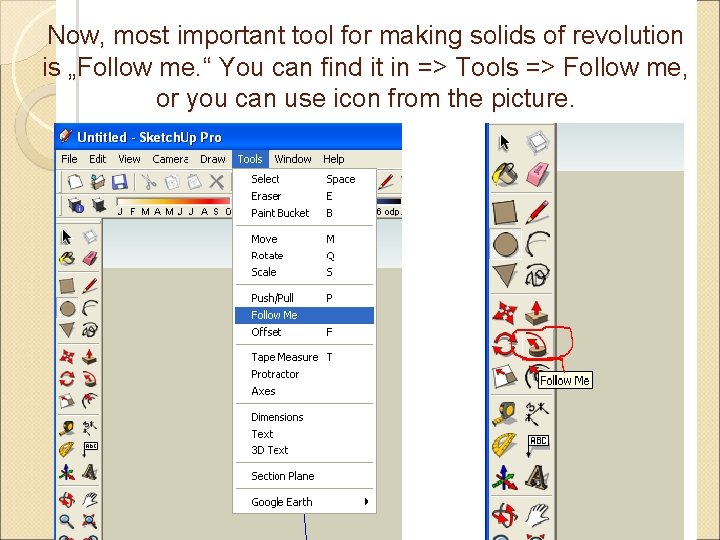Screen dimensions: 720x540
Task: Click the Follow Me icon in the enlarged tool palette
Action: (535, 345)
